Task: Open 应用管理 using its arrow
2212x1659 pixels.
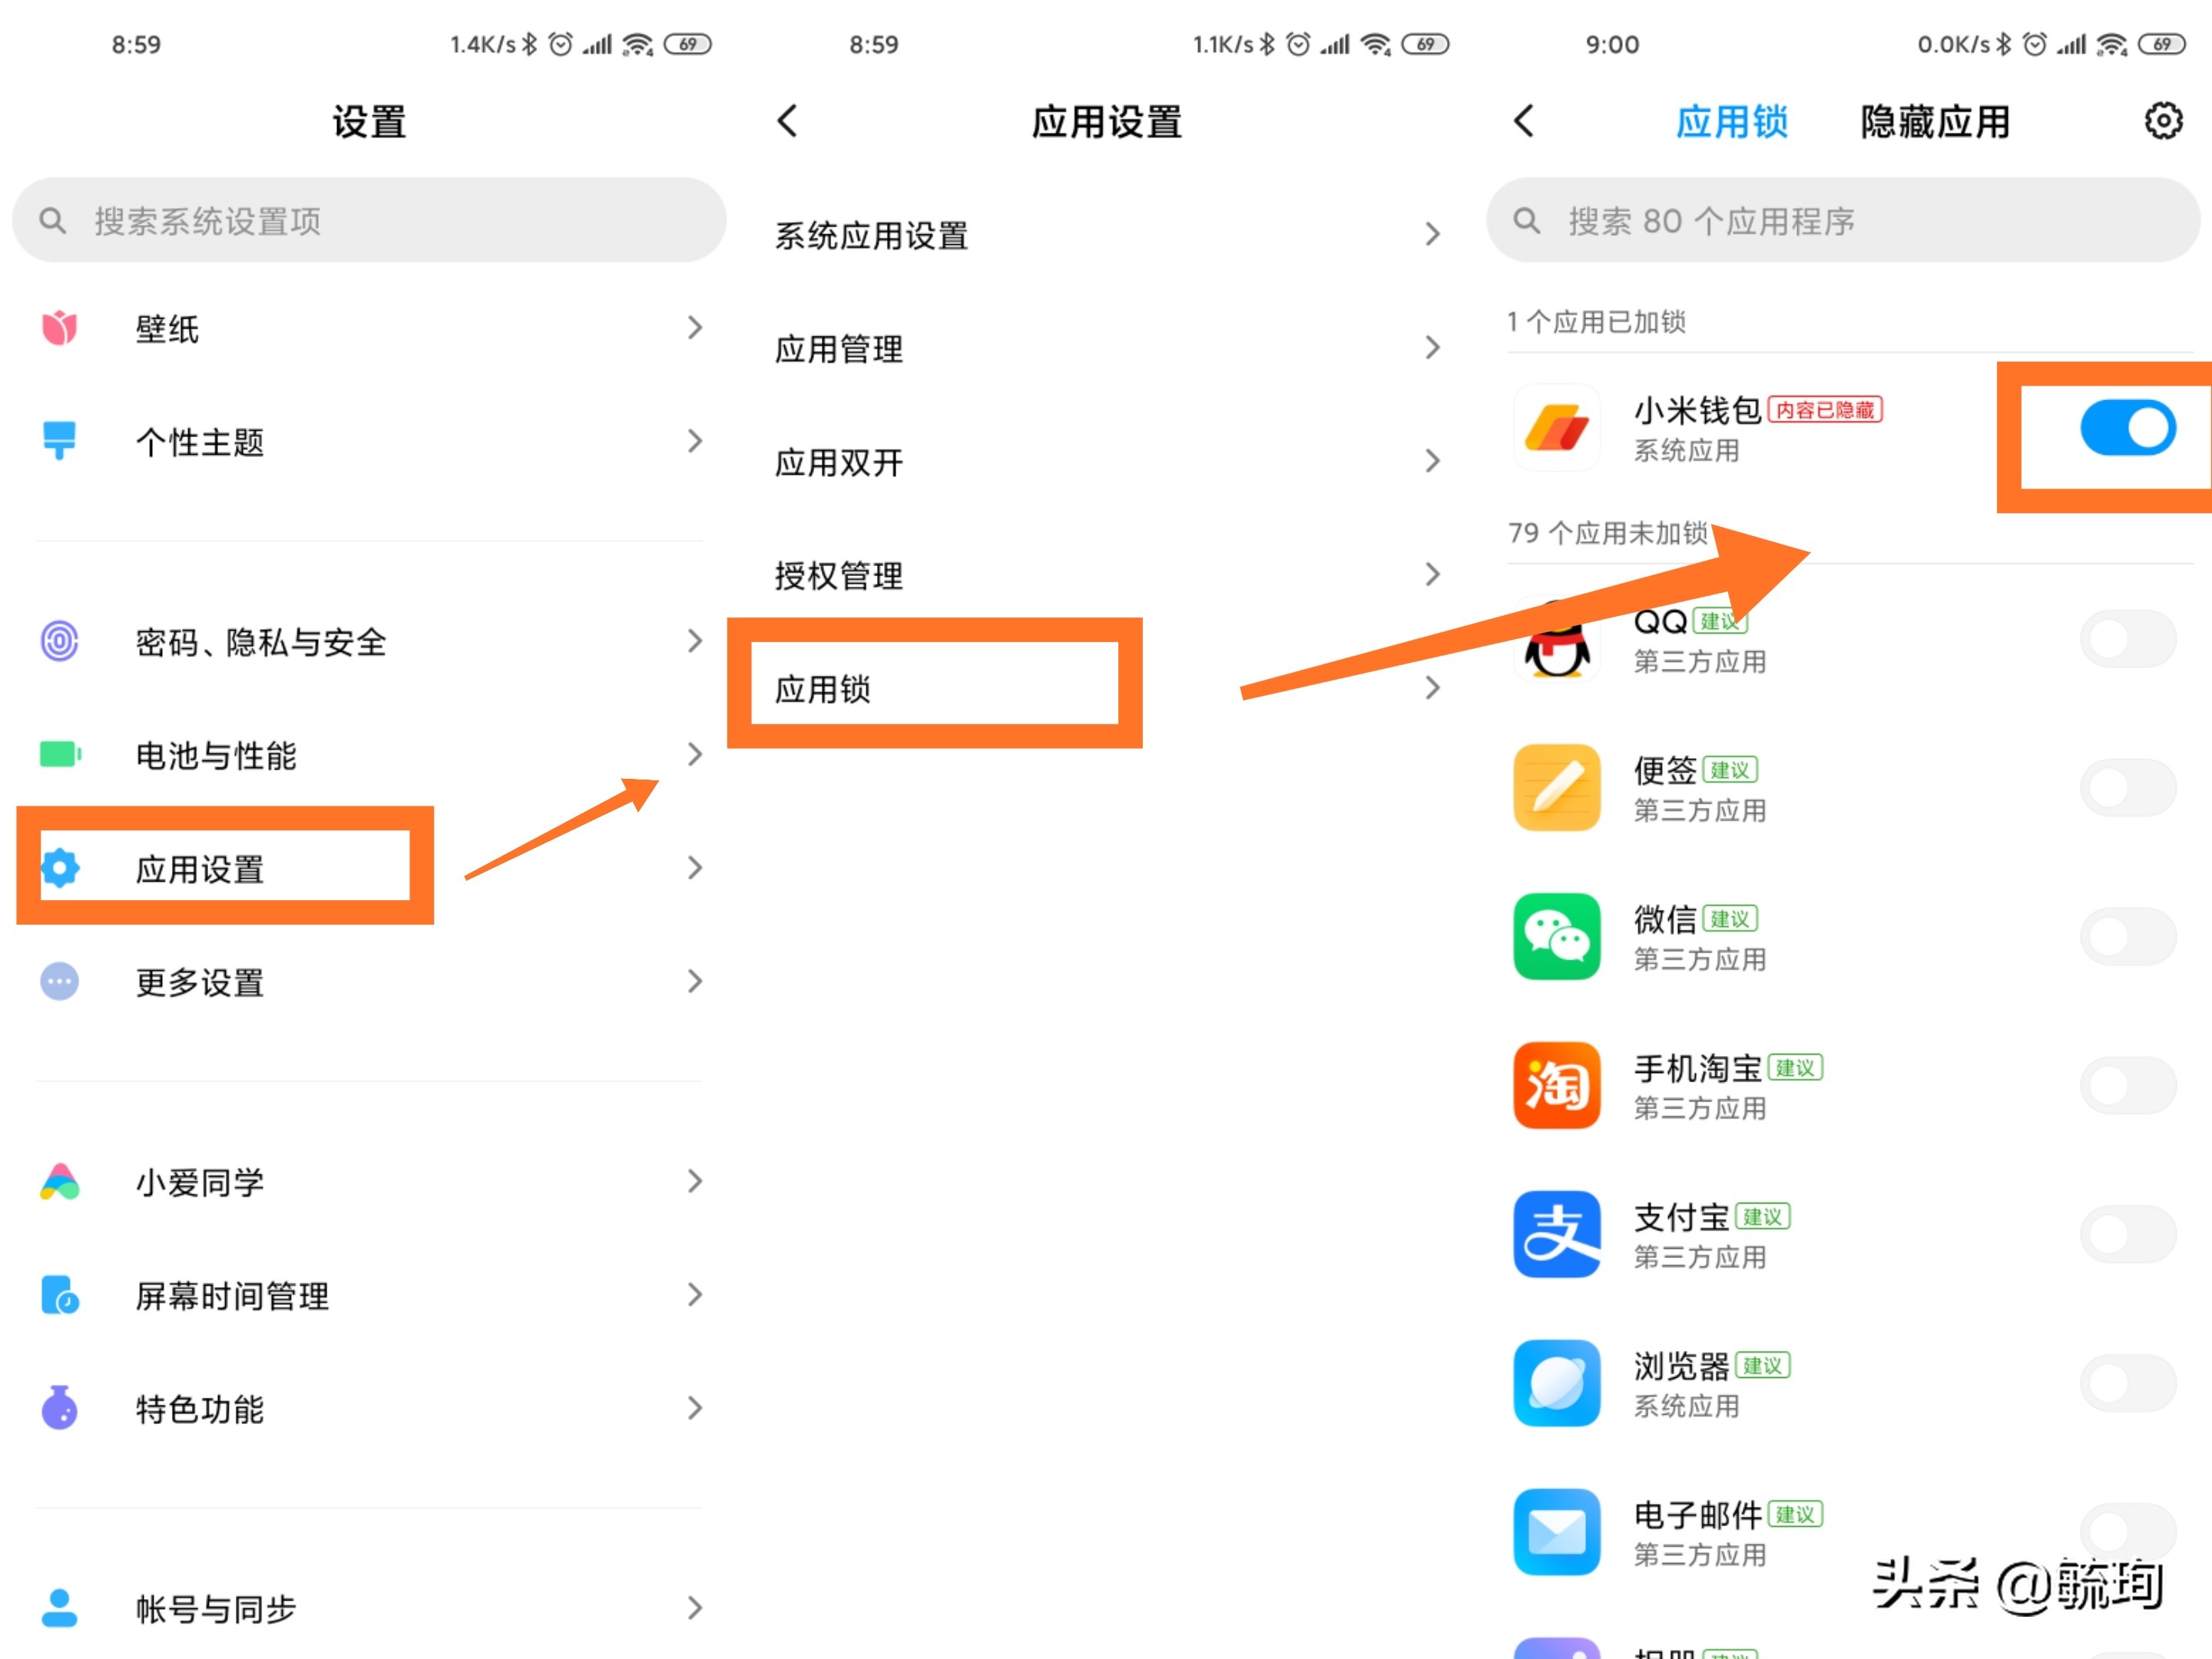Action: pyautogui.click(x=1434, y=347)
